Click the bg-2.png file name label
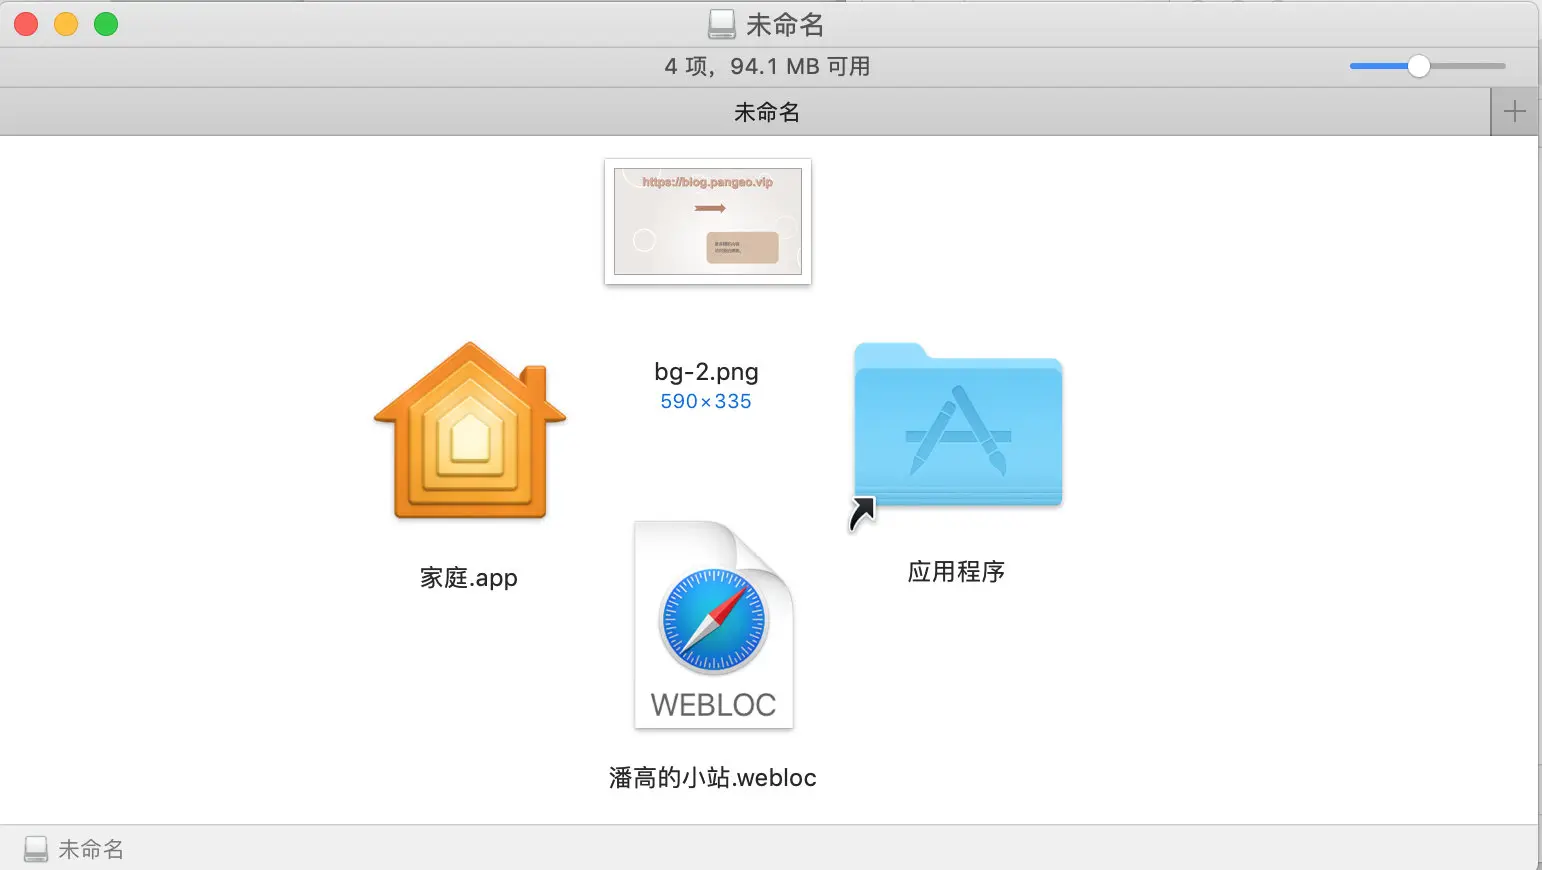The height and width of the screenshot is (870, 1542). [x=706, y=372]
